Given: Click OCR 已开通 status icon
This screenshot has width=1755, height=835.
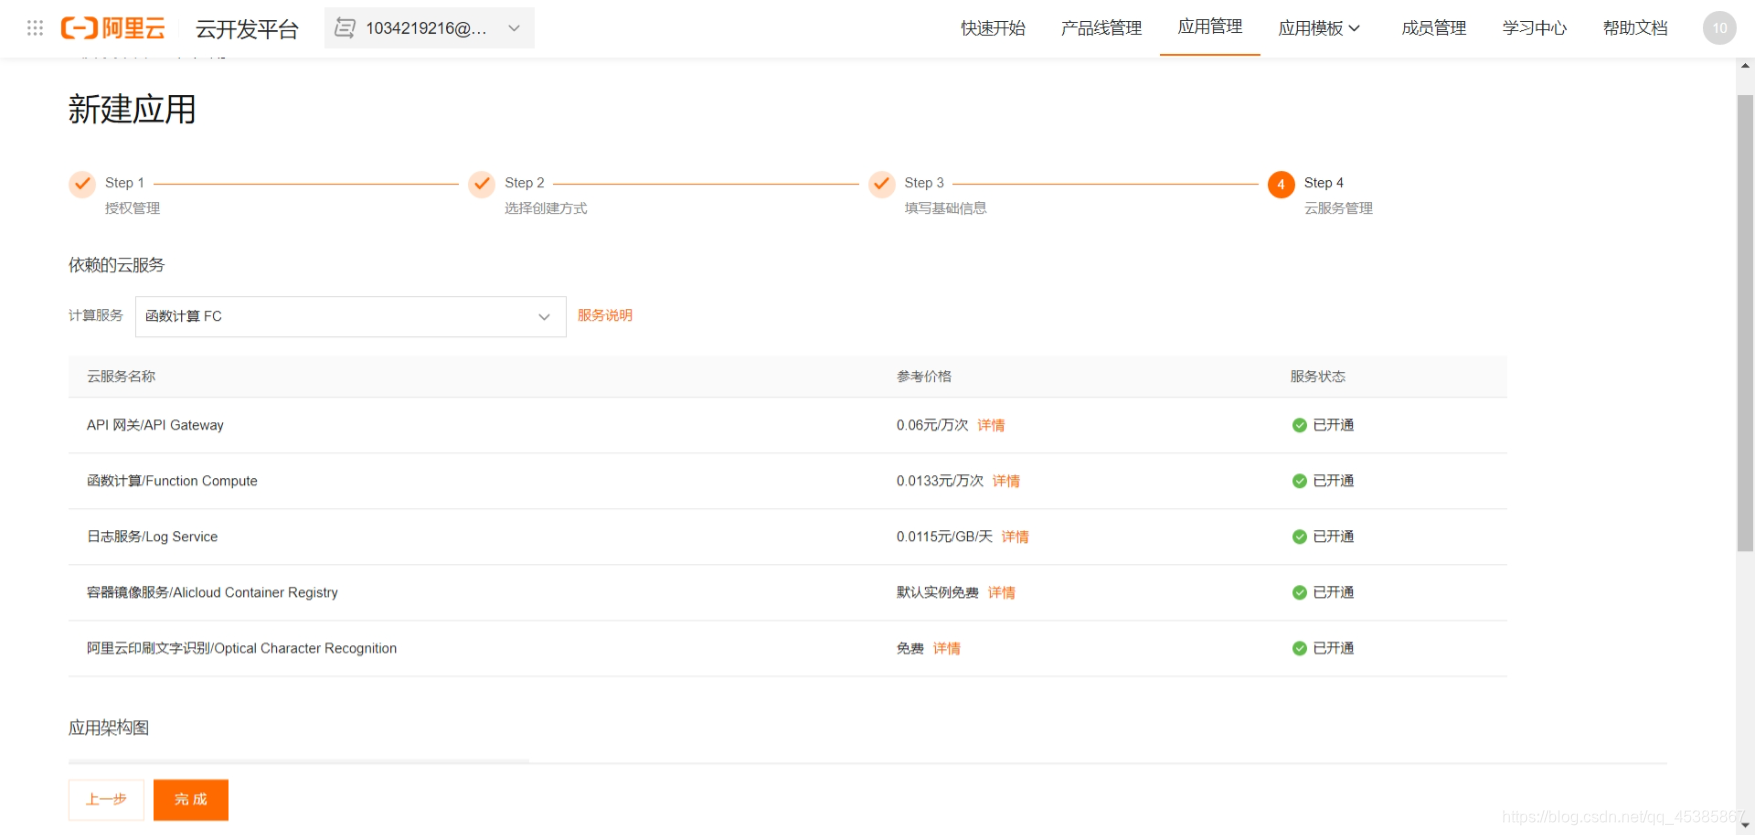Looking at the screenshot, I should pos(1299,649).
